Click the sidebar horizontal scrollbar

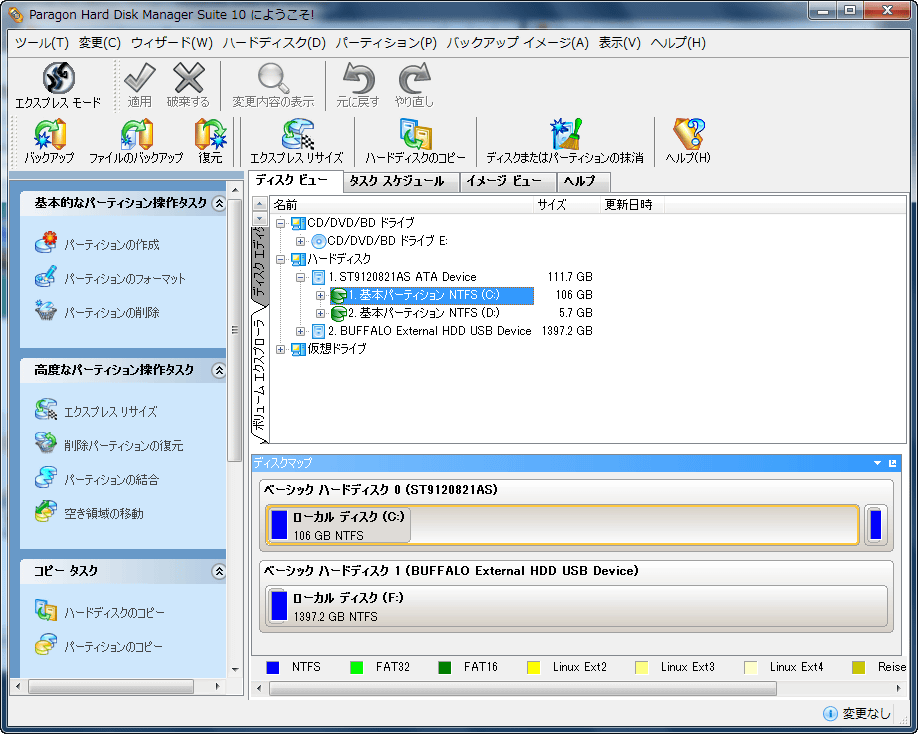pyautogui.click(x=111, y=686)
